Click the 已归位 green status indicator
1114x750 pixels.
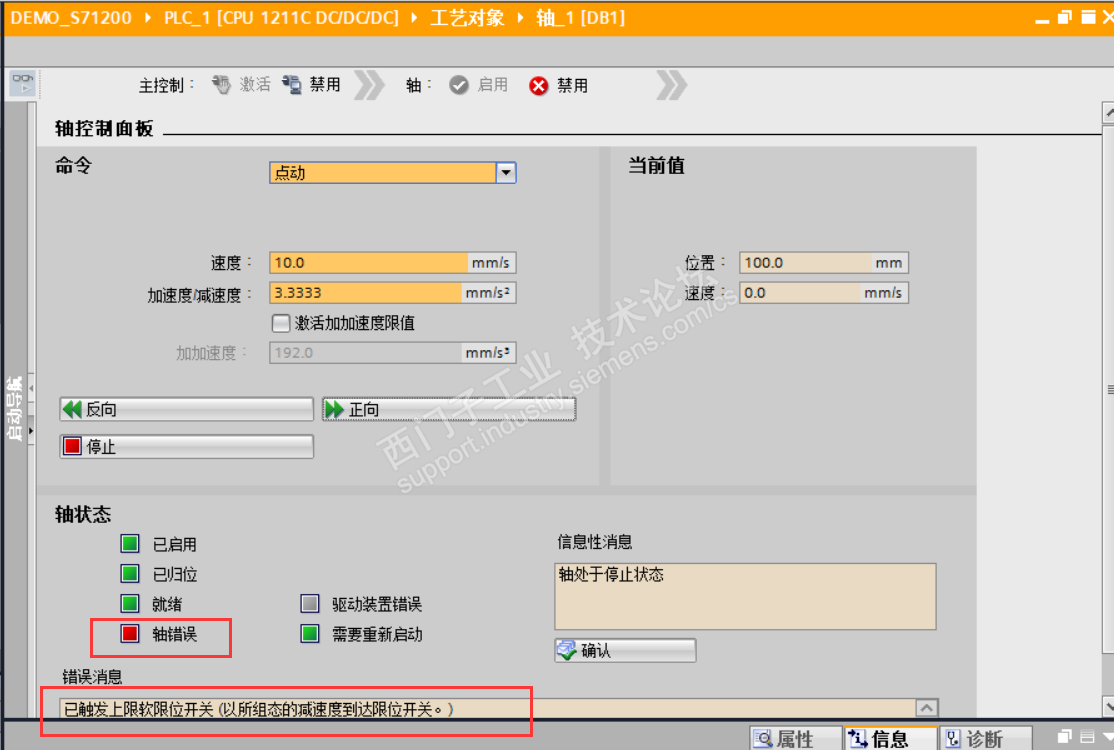tap(129, 573)
